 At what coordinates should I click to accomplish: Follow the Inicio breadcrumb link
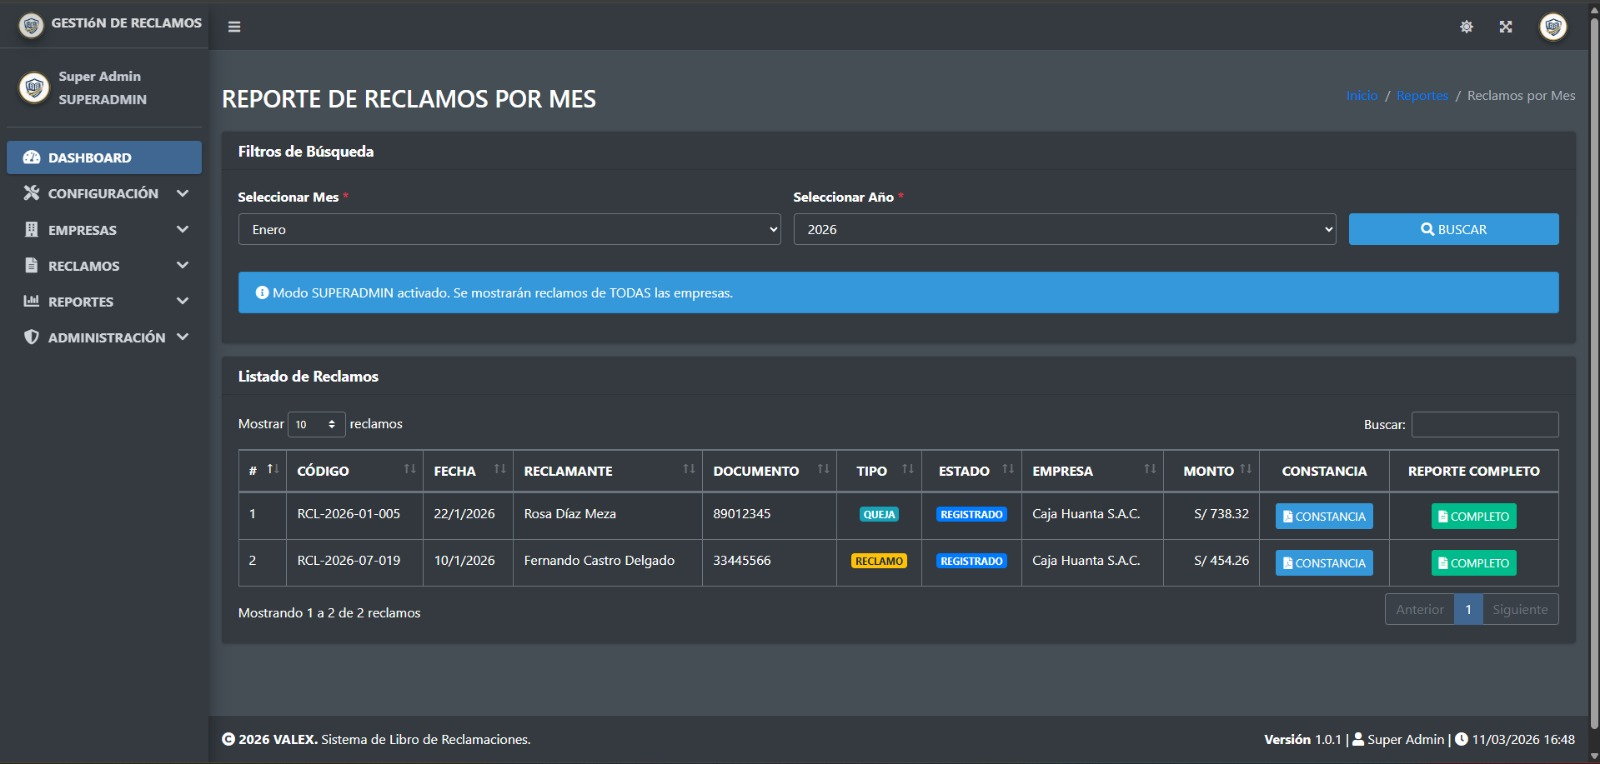coord(1362,95)
